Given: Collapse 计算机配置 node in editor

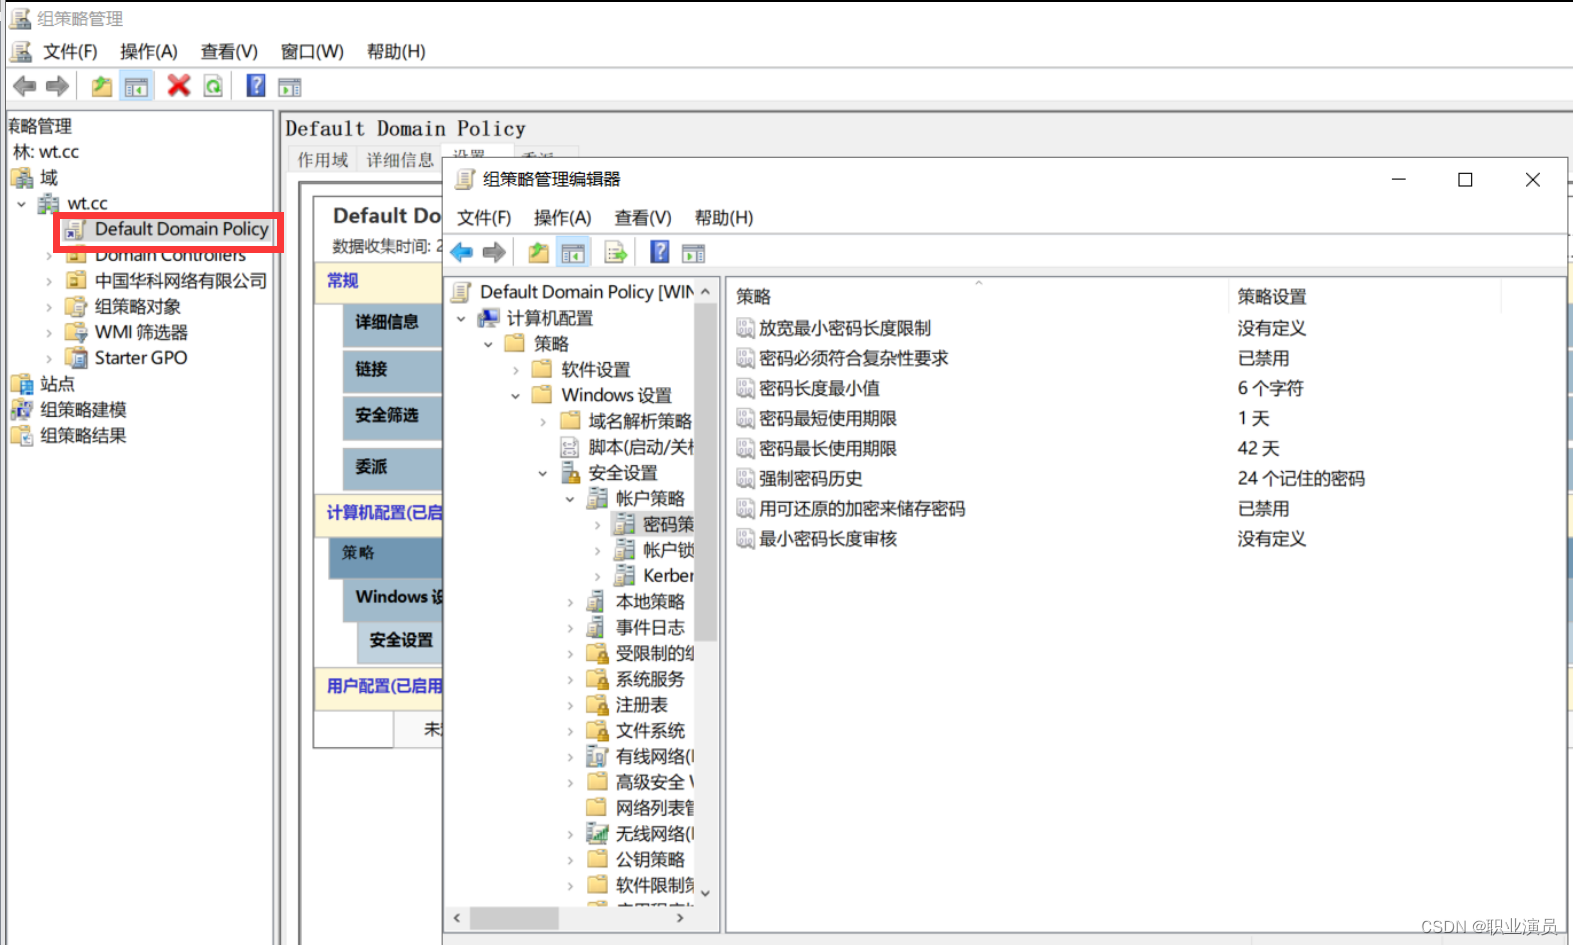Looking at the screenshot, I should tap(461, 318).
